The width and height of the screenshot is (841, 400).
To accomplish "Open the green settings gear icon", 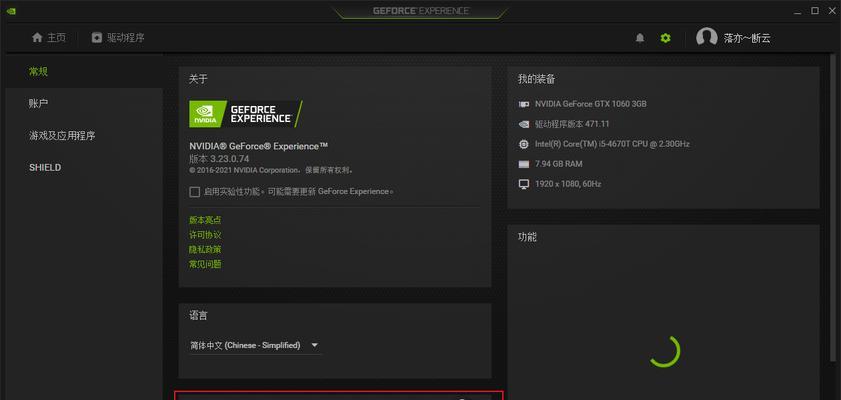I will tap(666, 38).
